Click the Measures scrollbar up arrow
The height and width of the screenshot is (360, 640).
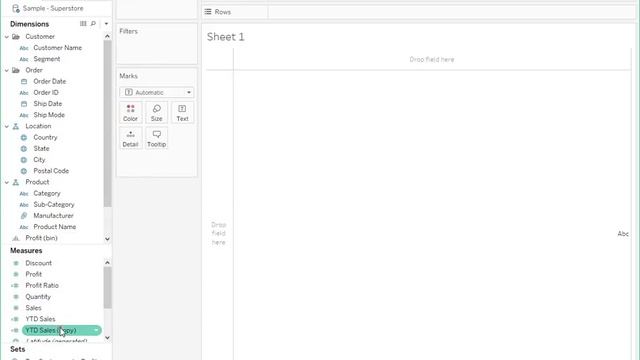click(107, 262)
